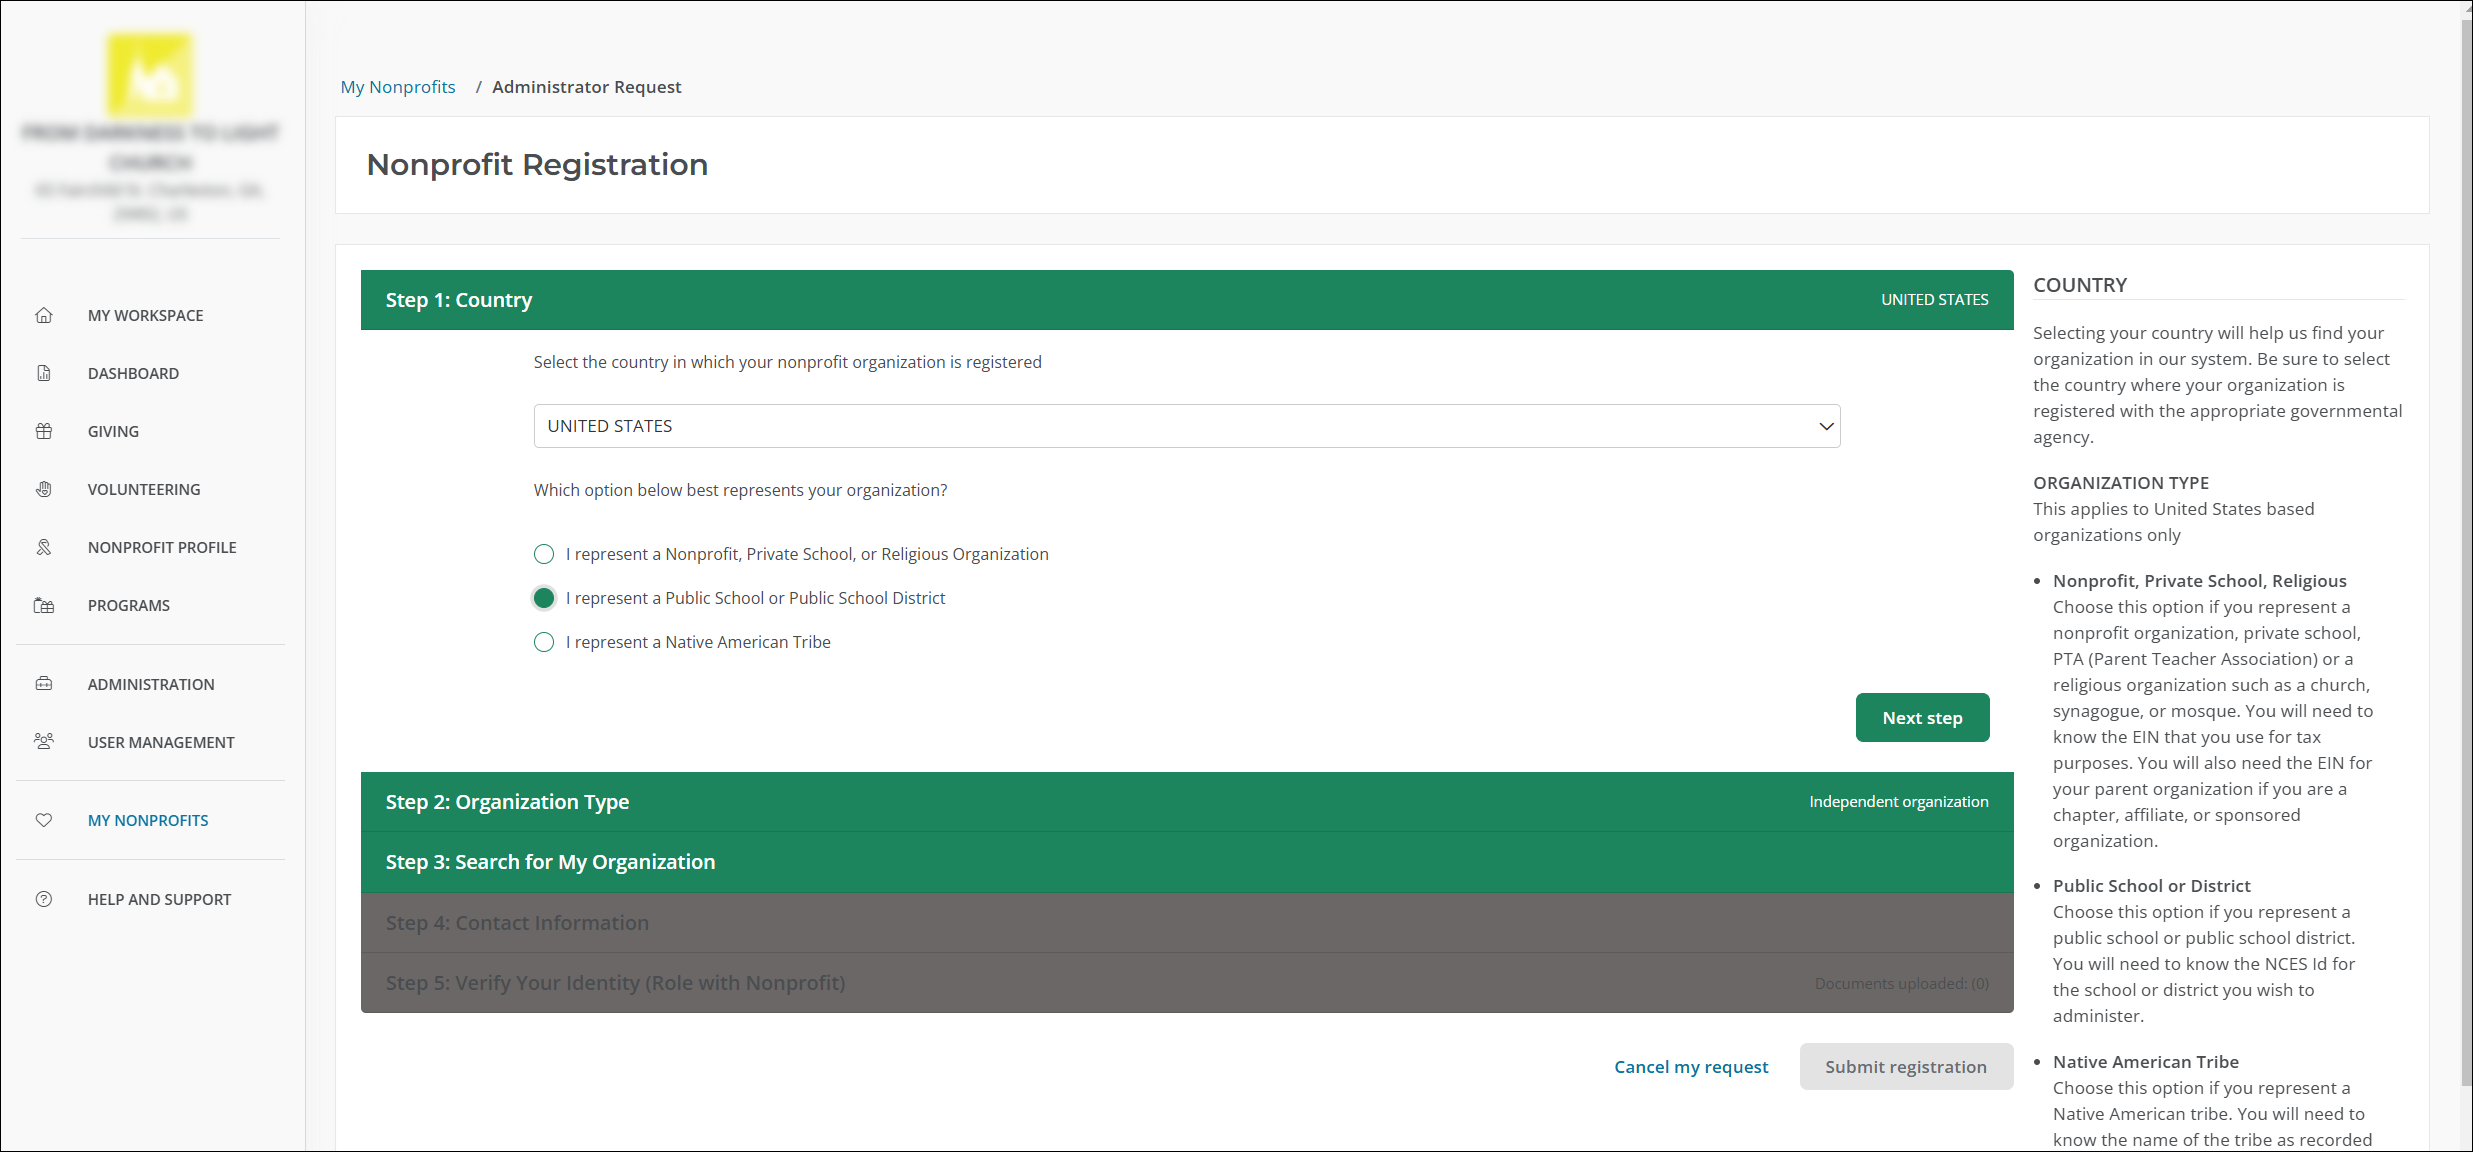The image size is (2473, 1152).
Task: Choose the Native American Tribe radio option
Action: [x=544, y=642]
